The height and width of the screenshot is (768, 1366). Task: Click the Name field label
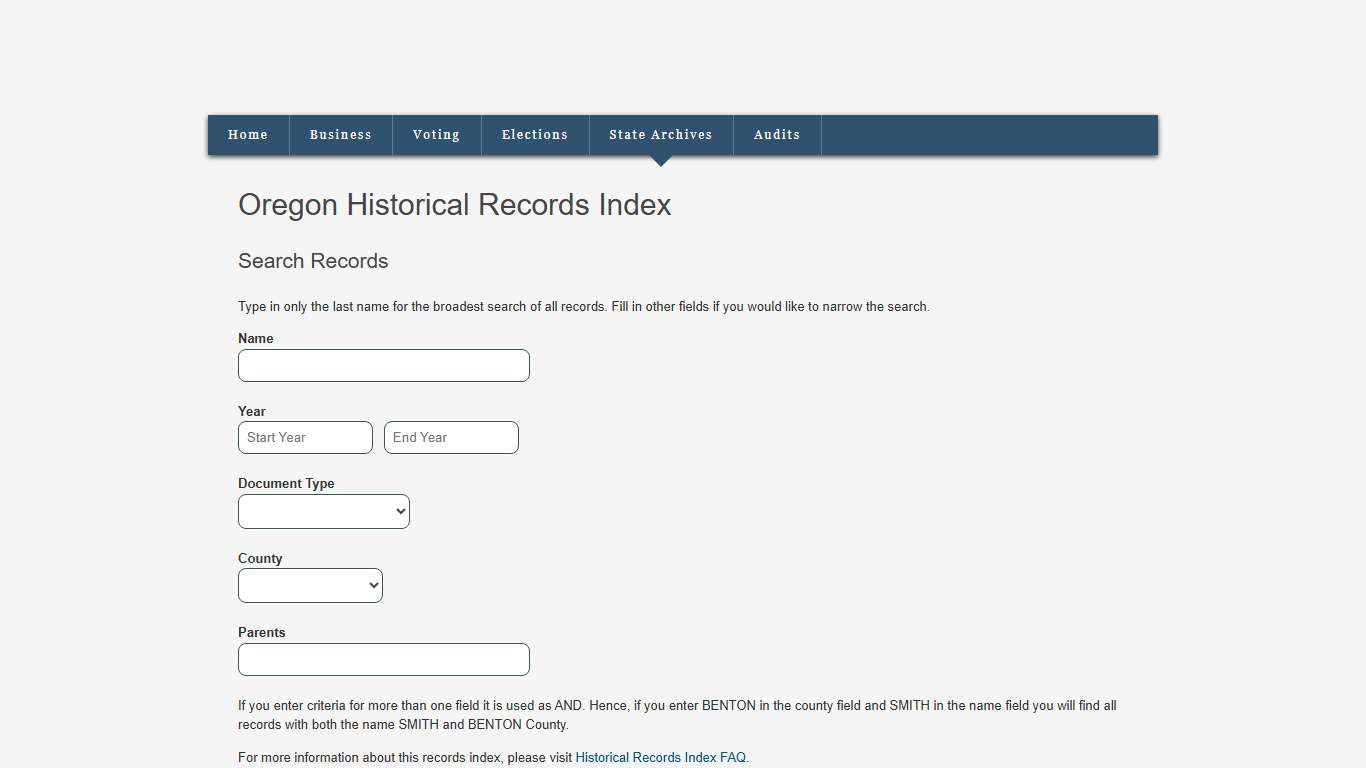click(255, 338)
